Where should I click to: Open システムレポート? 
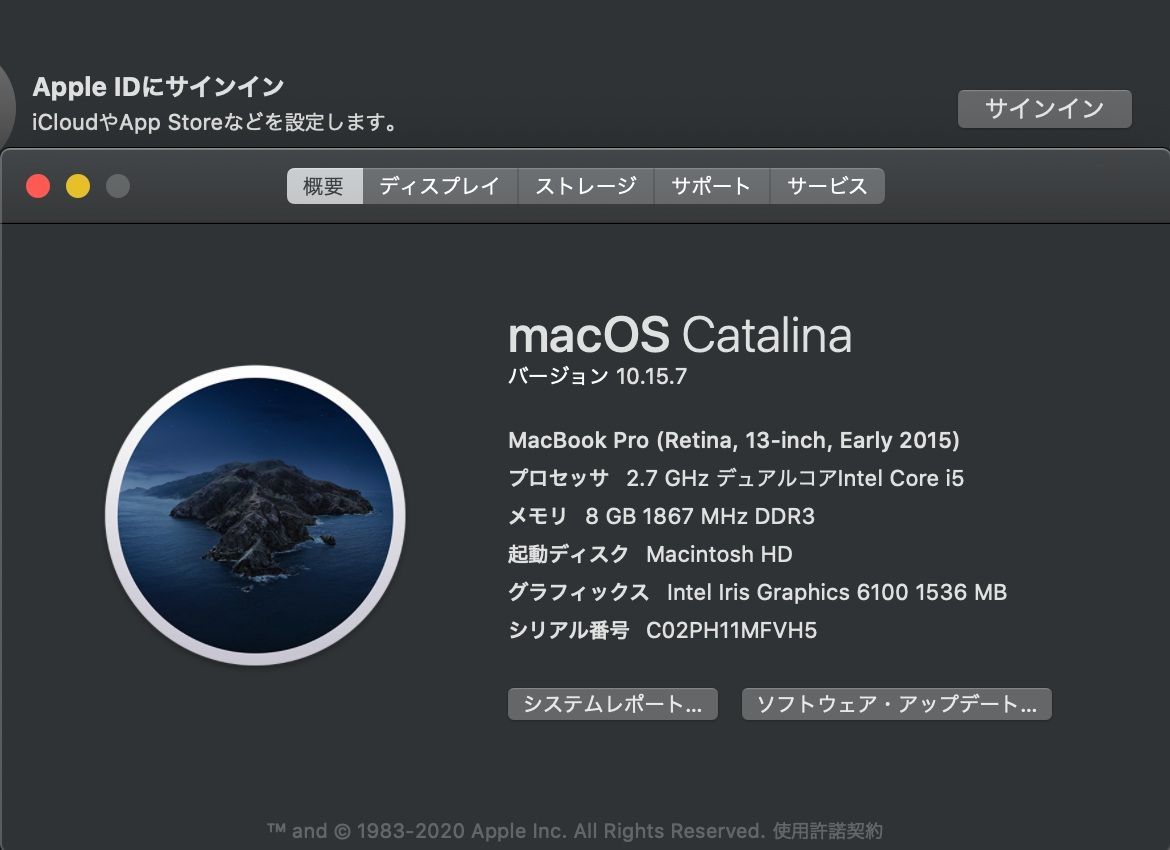pos(612,704)
